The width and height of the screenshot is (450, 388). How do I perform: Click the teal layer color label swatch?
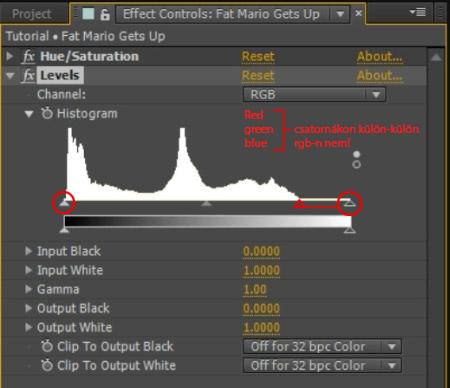tap(88, 14)
